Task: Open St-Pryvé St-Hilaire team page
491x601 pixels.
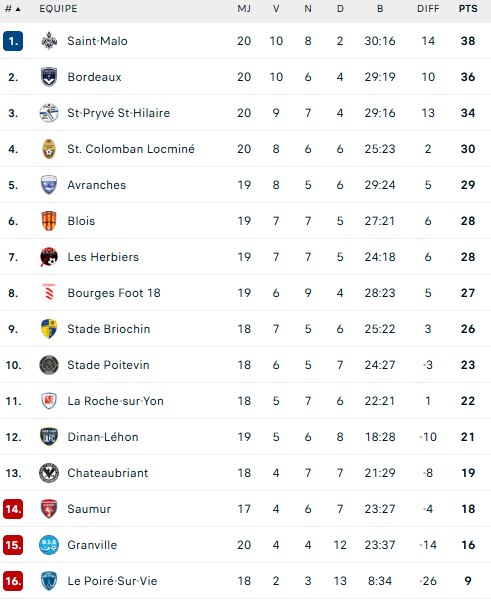Action: 118,113
